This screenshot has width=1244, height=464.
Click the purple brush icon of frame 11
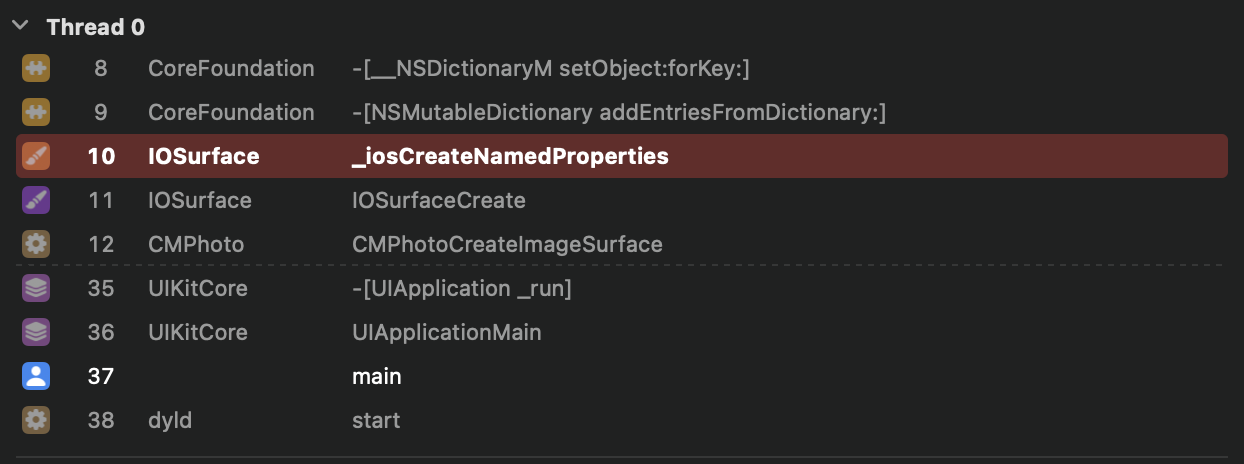(36, 201)
